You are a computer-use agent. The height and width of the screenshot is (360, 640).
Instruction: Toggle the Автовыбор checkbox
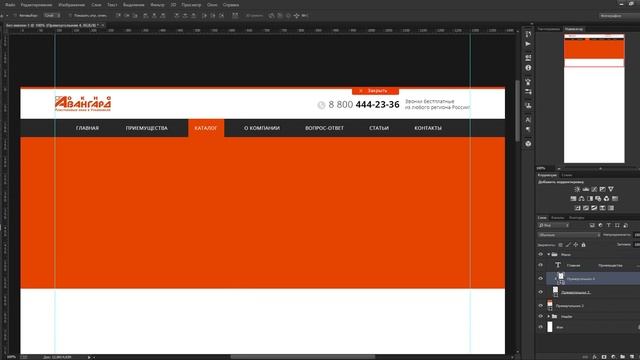click(x=15, y=16)
